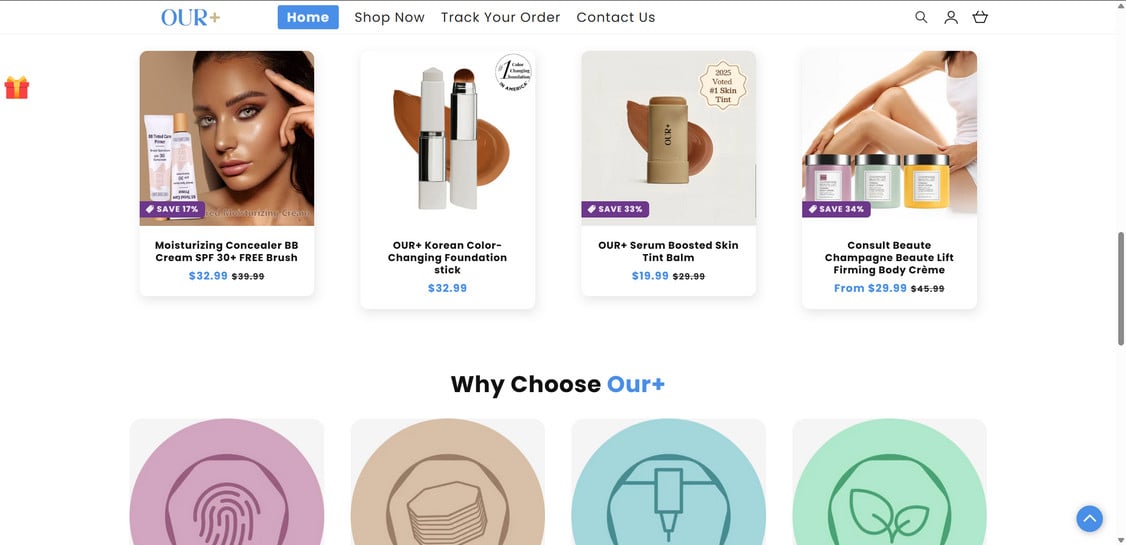Viewport: 1126px width, 545px height.
Task: Click the red gift box icon
Action: [17, 88]
